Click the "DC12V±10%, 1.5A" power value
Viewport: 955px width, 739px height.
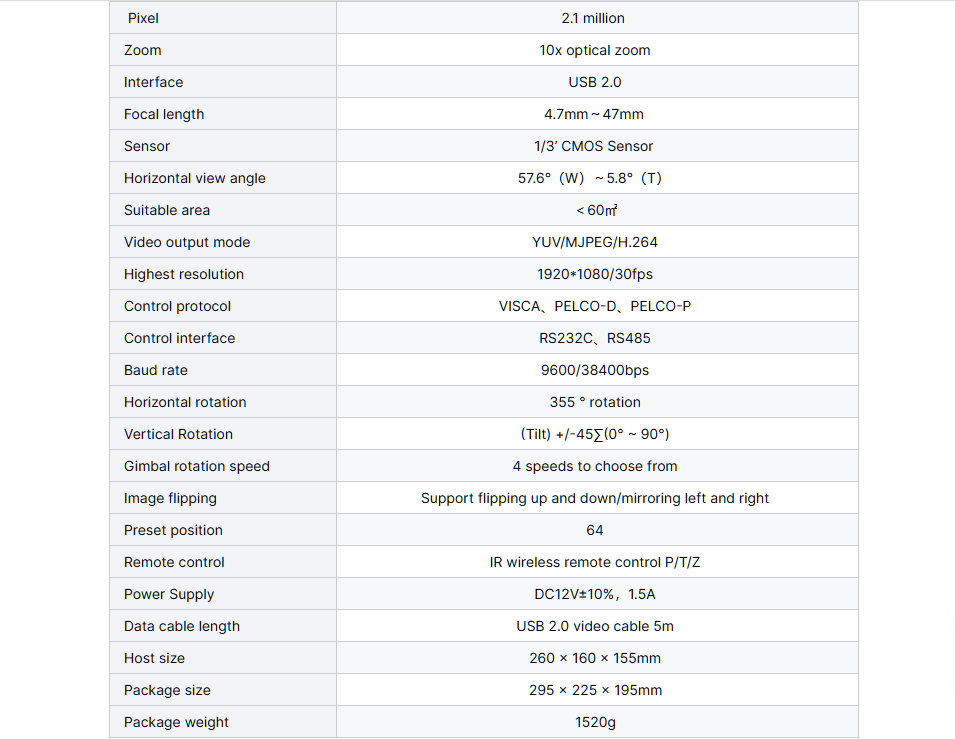coord(595,594)
